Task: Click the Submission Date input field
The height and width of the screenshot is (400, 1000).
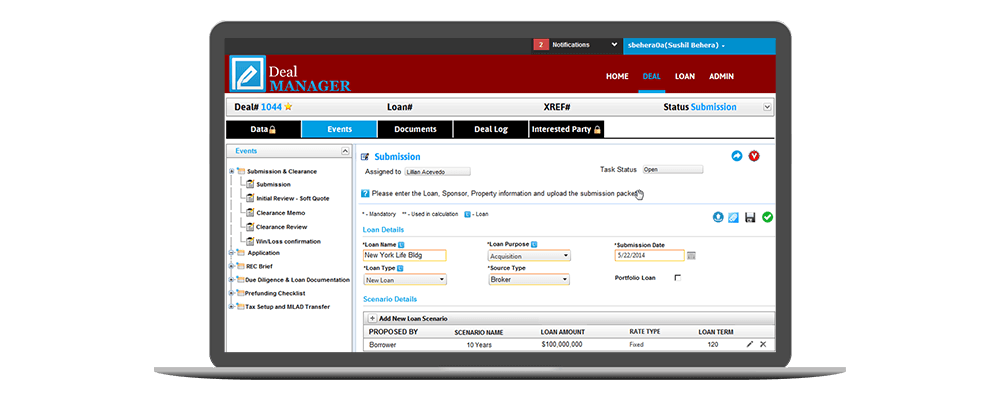Action: (649, 255)
